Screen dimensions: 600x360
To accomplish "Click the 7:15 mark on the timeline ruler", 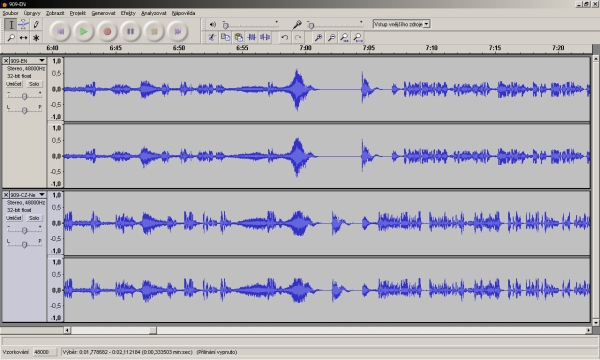I will click(x=495, y=48).
